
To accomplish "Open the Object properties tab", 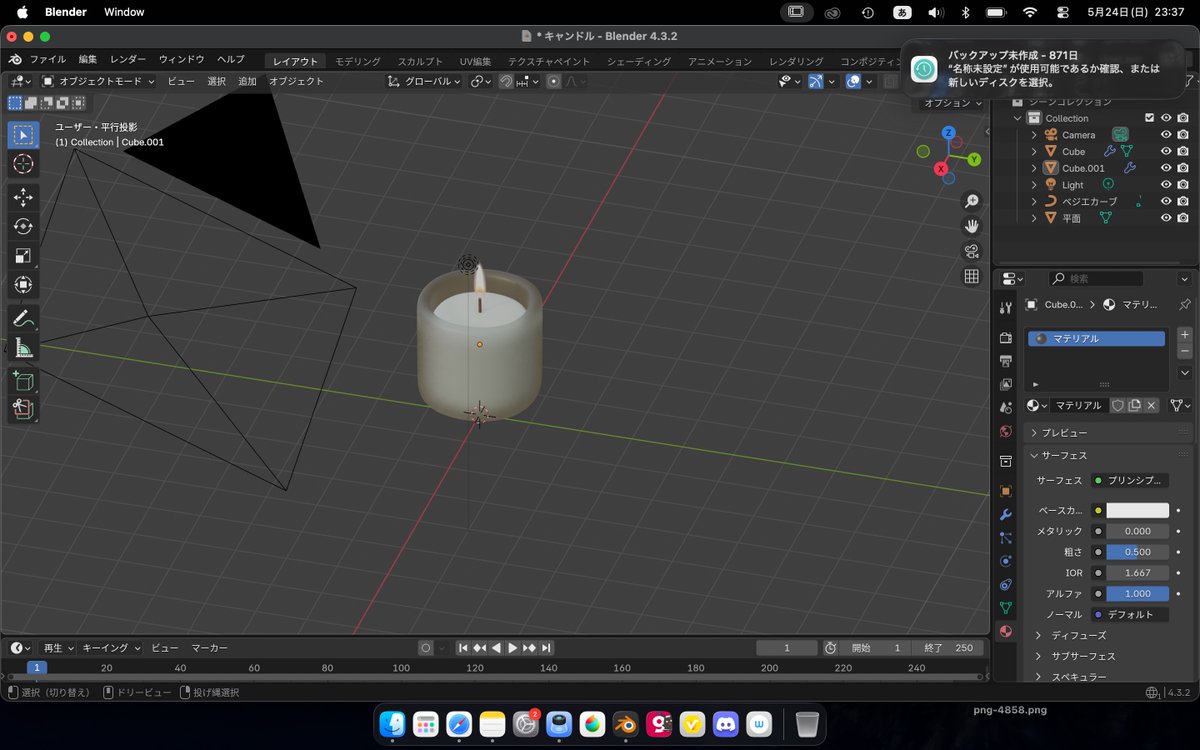I will (x=1006, y=491).
